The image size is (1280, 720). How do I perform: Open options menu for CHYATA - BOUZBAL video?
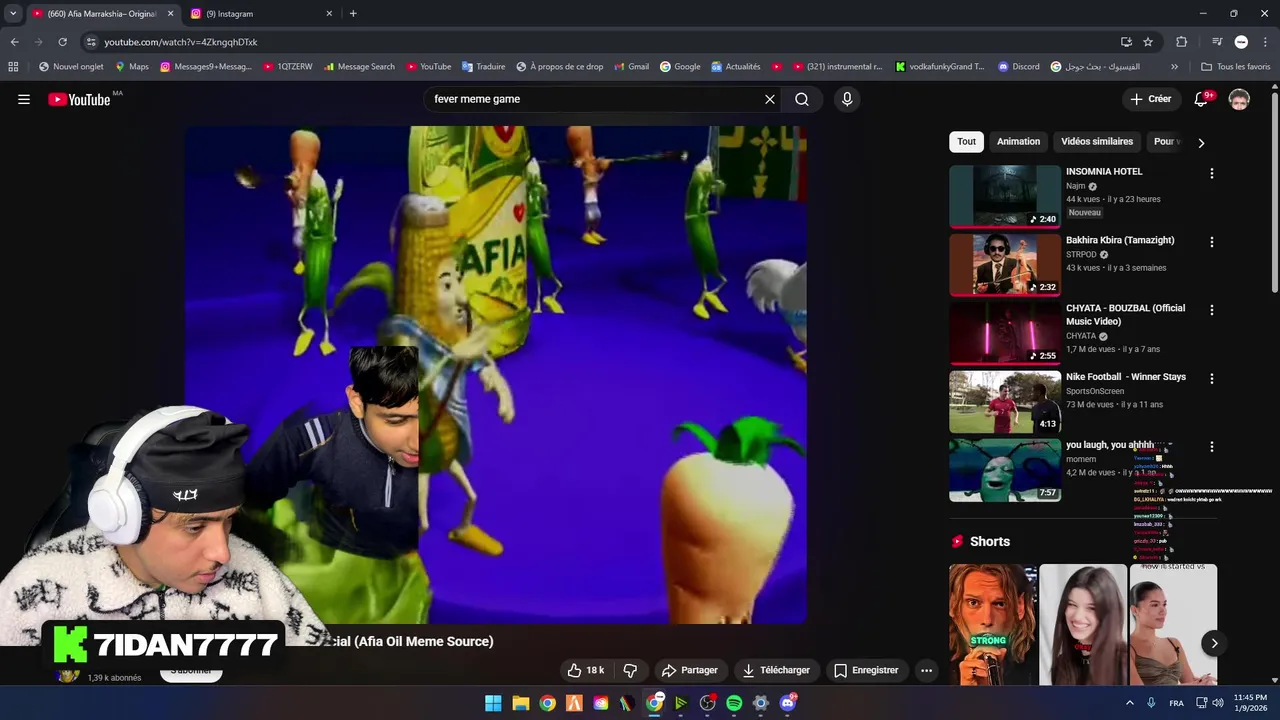(1212, 310)
